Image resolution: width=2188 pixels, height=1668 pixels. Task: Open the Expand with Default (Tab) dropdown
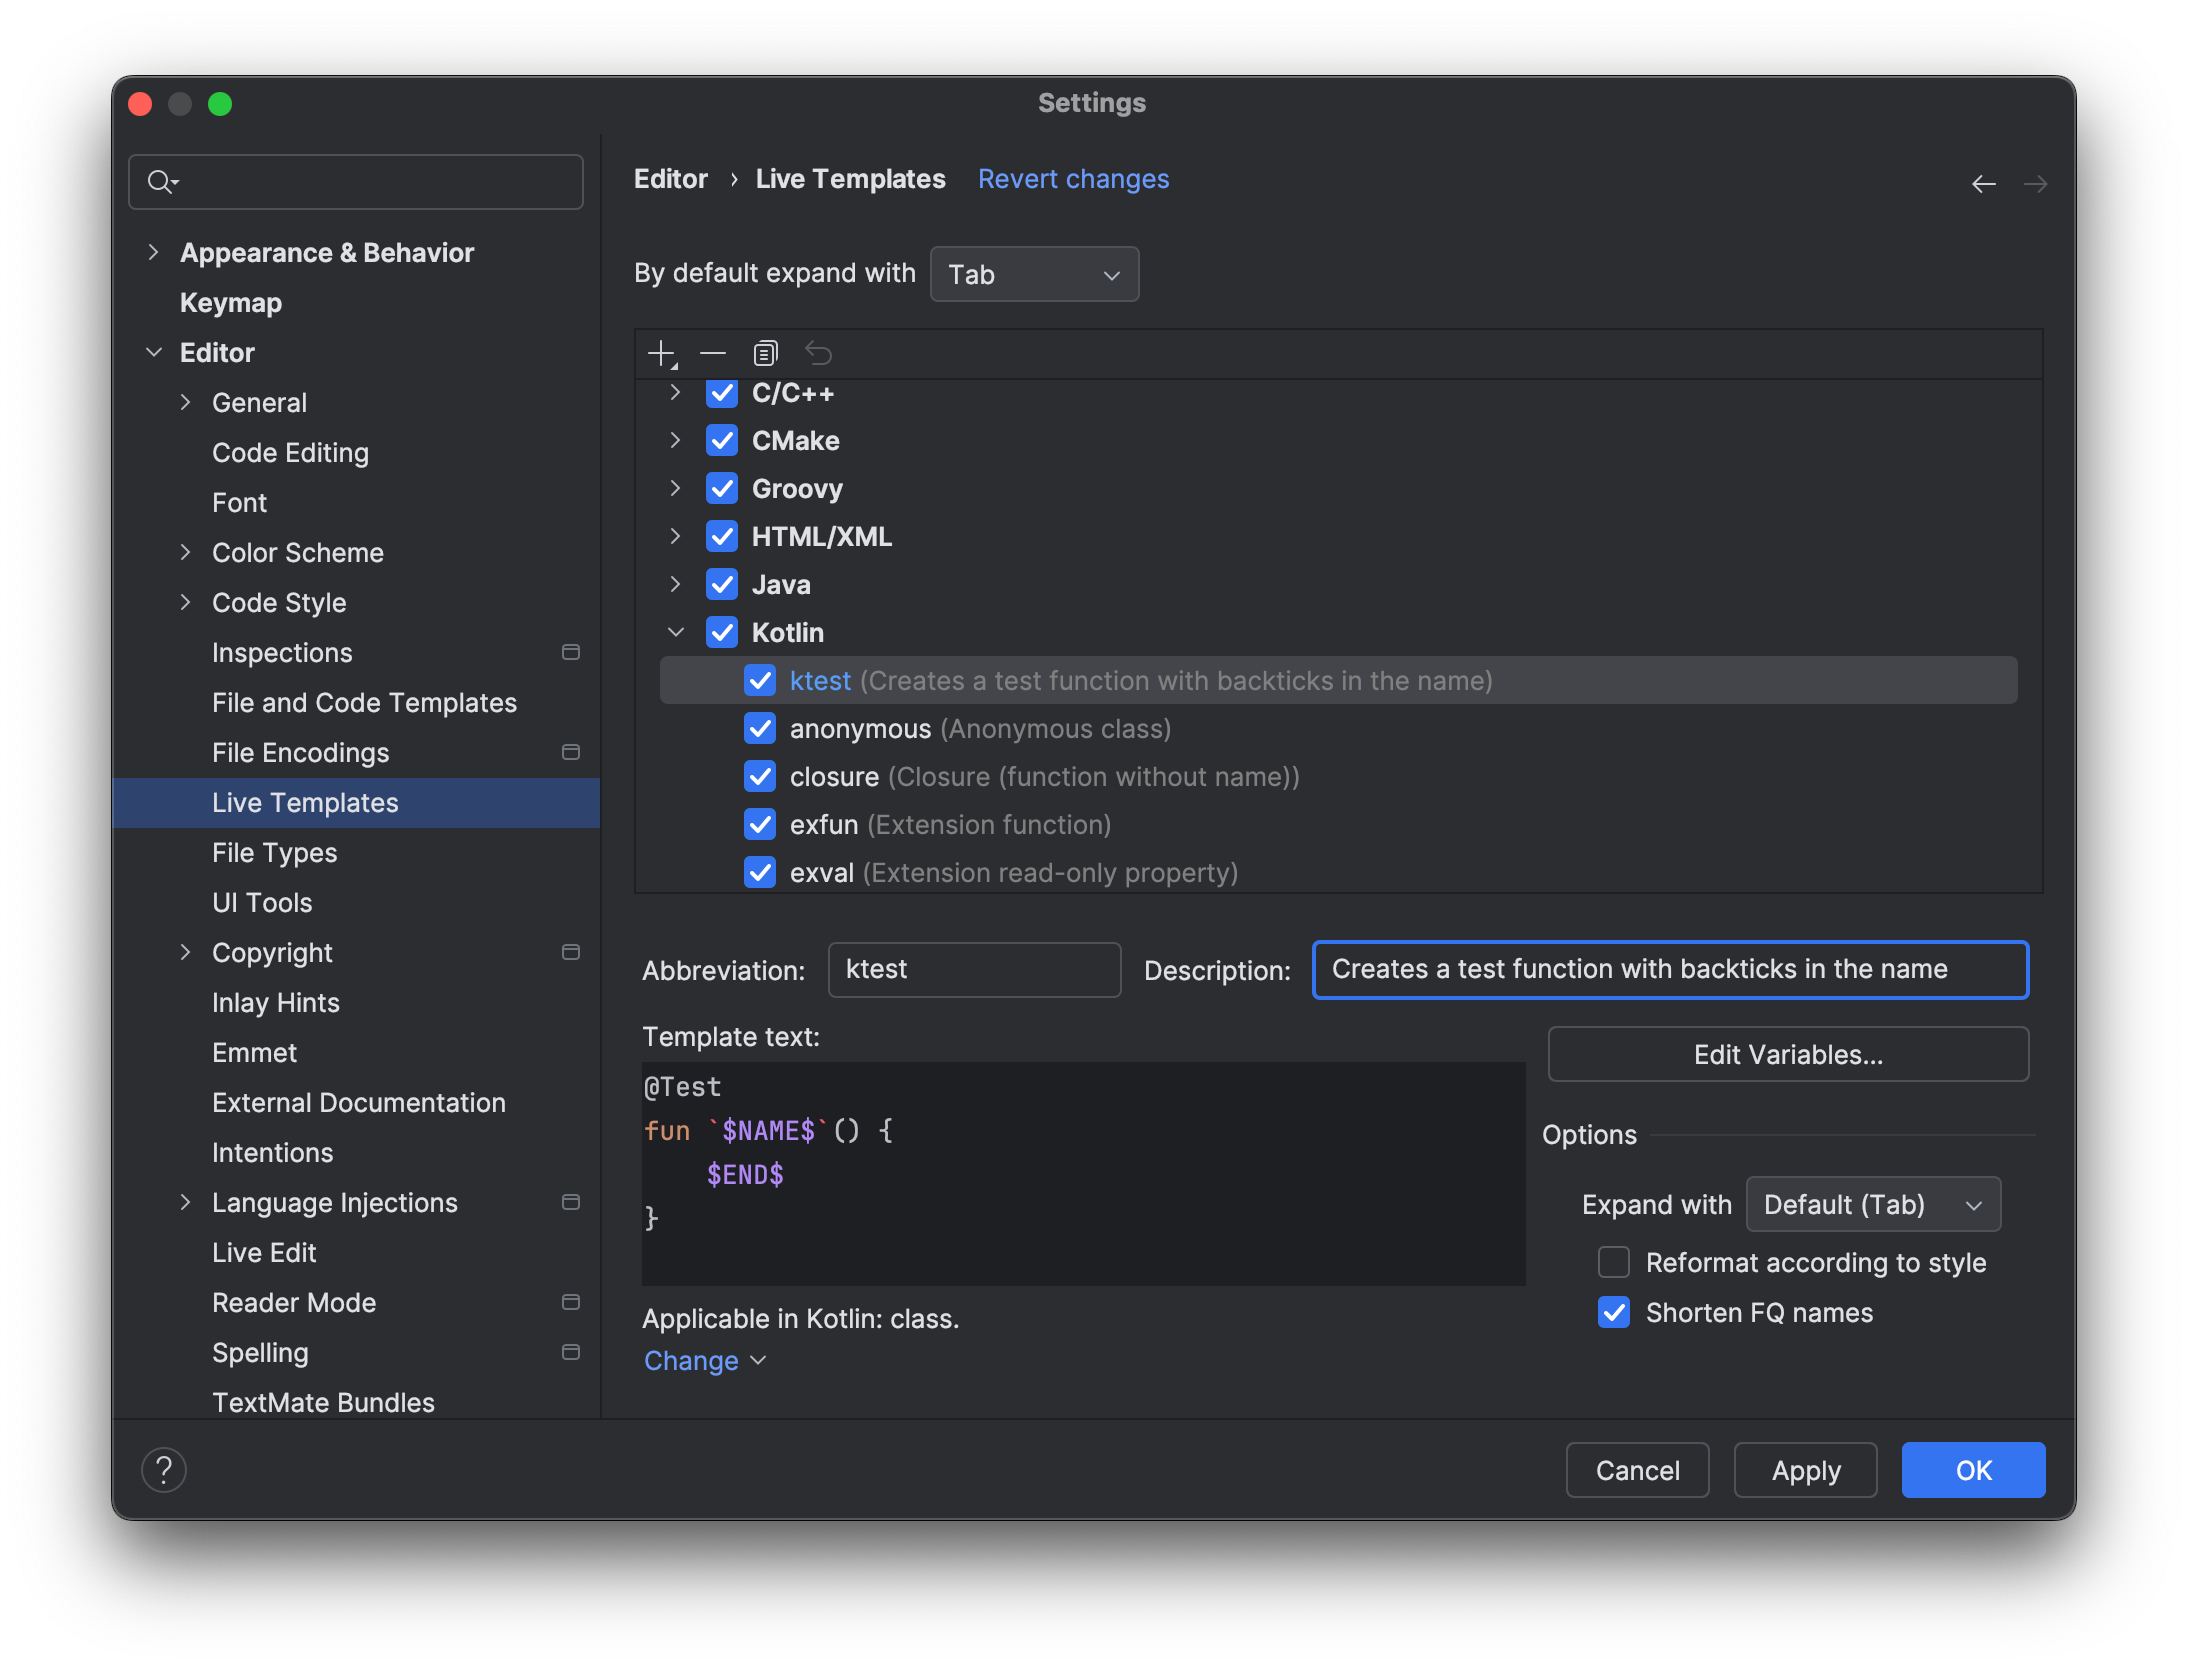tap(1873, 1204)
